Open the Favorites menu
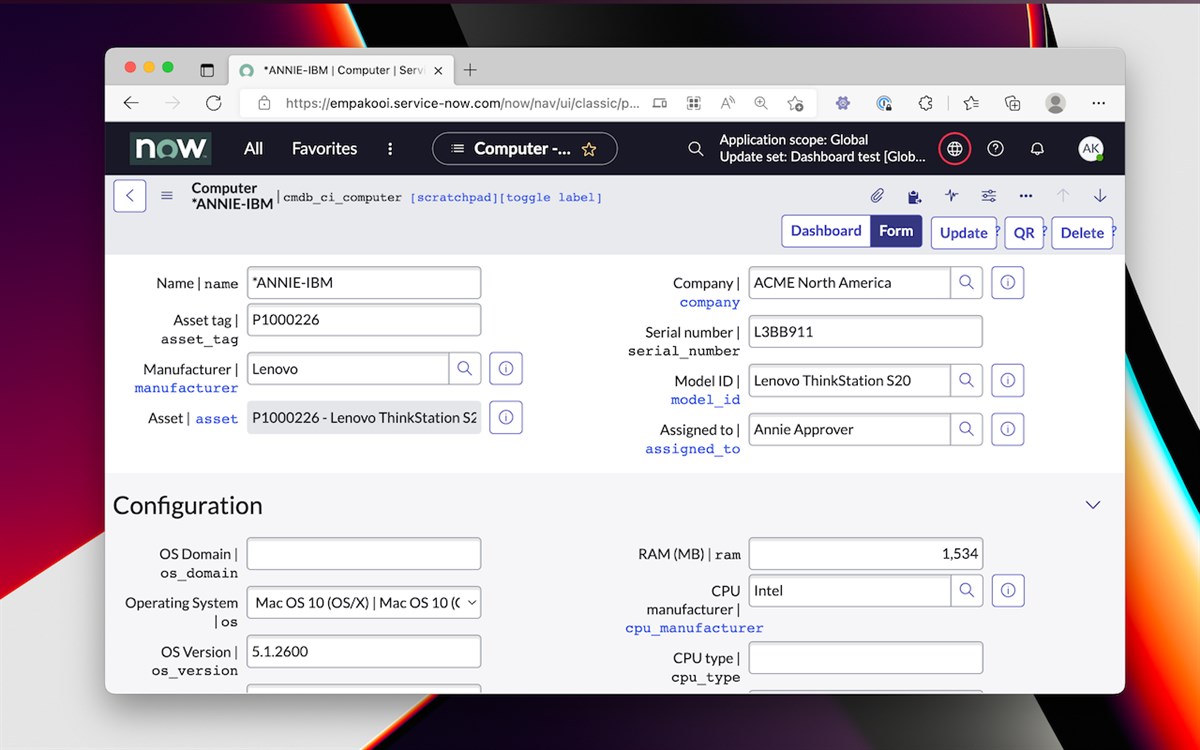The width and height of the screenshot is (1200, 750). [323, 148]
